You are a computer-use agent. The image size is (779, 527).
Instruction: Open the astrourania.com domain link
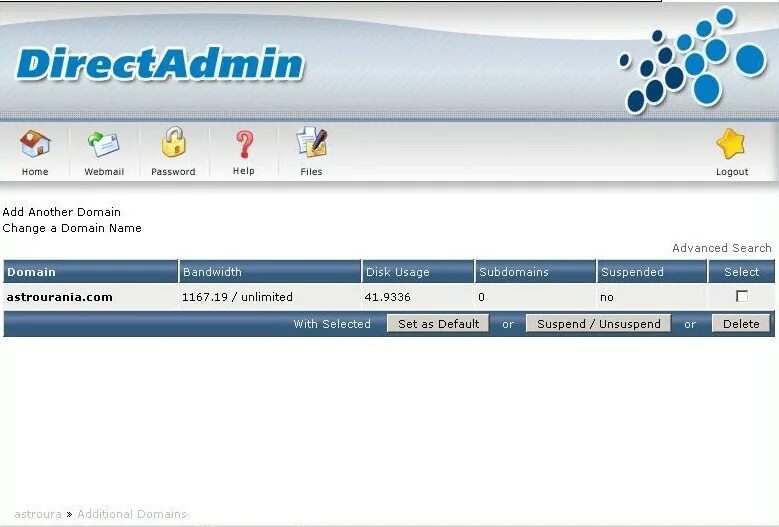pyautogui.click(x=60, y=297)
